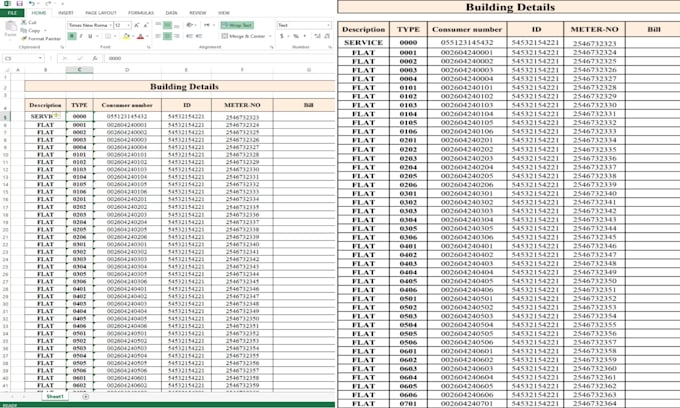Apply the comma number style
This screenshot has height=408, width=680.
click(x=305, y=36)
